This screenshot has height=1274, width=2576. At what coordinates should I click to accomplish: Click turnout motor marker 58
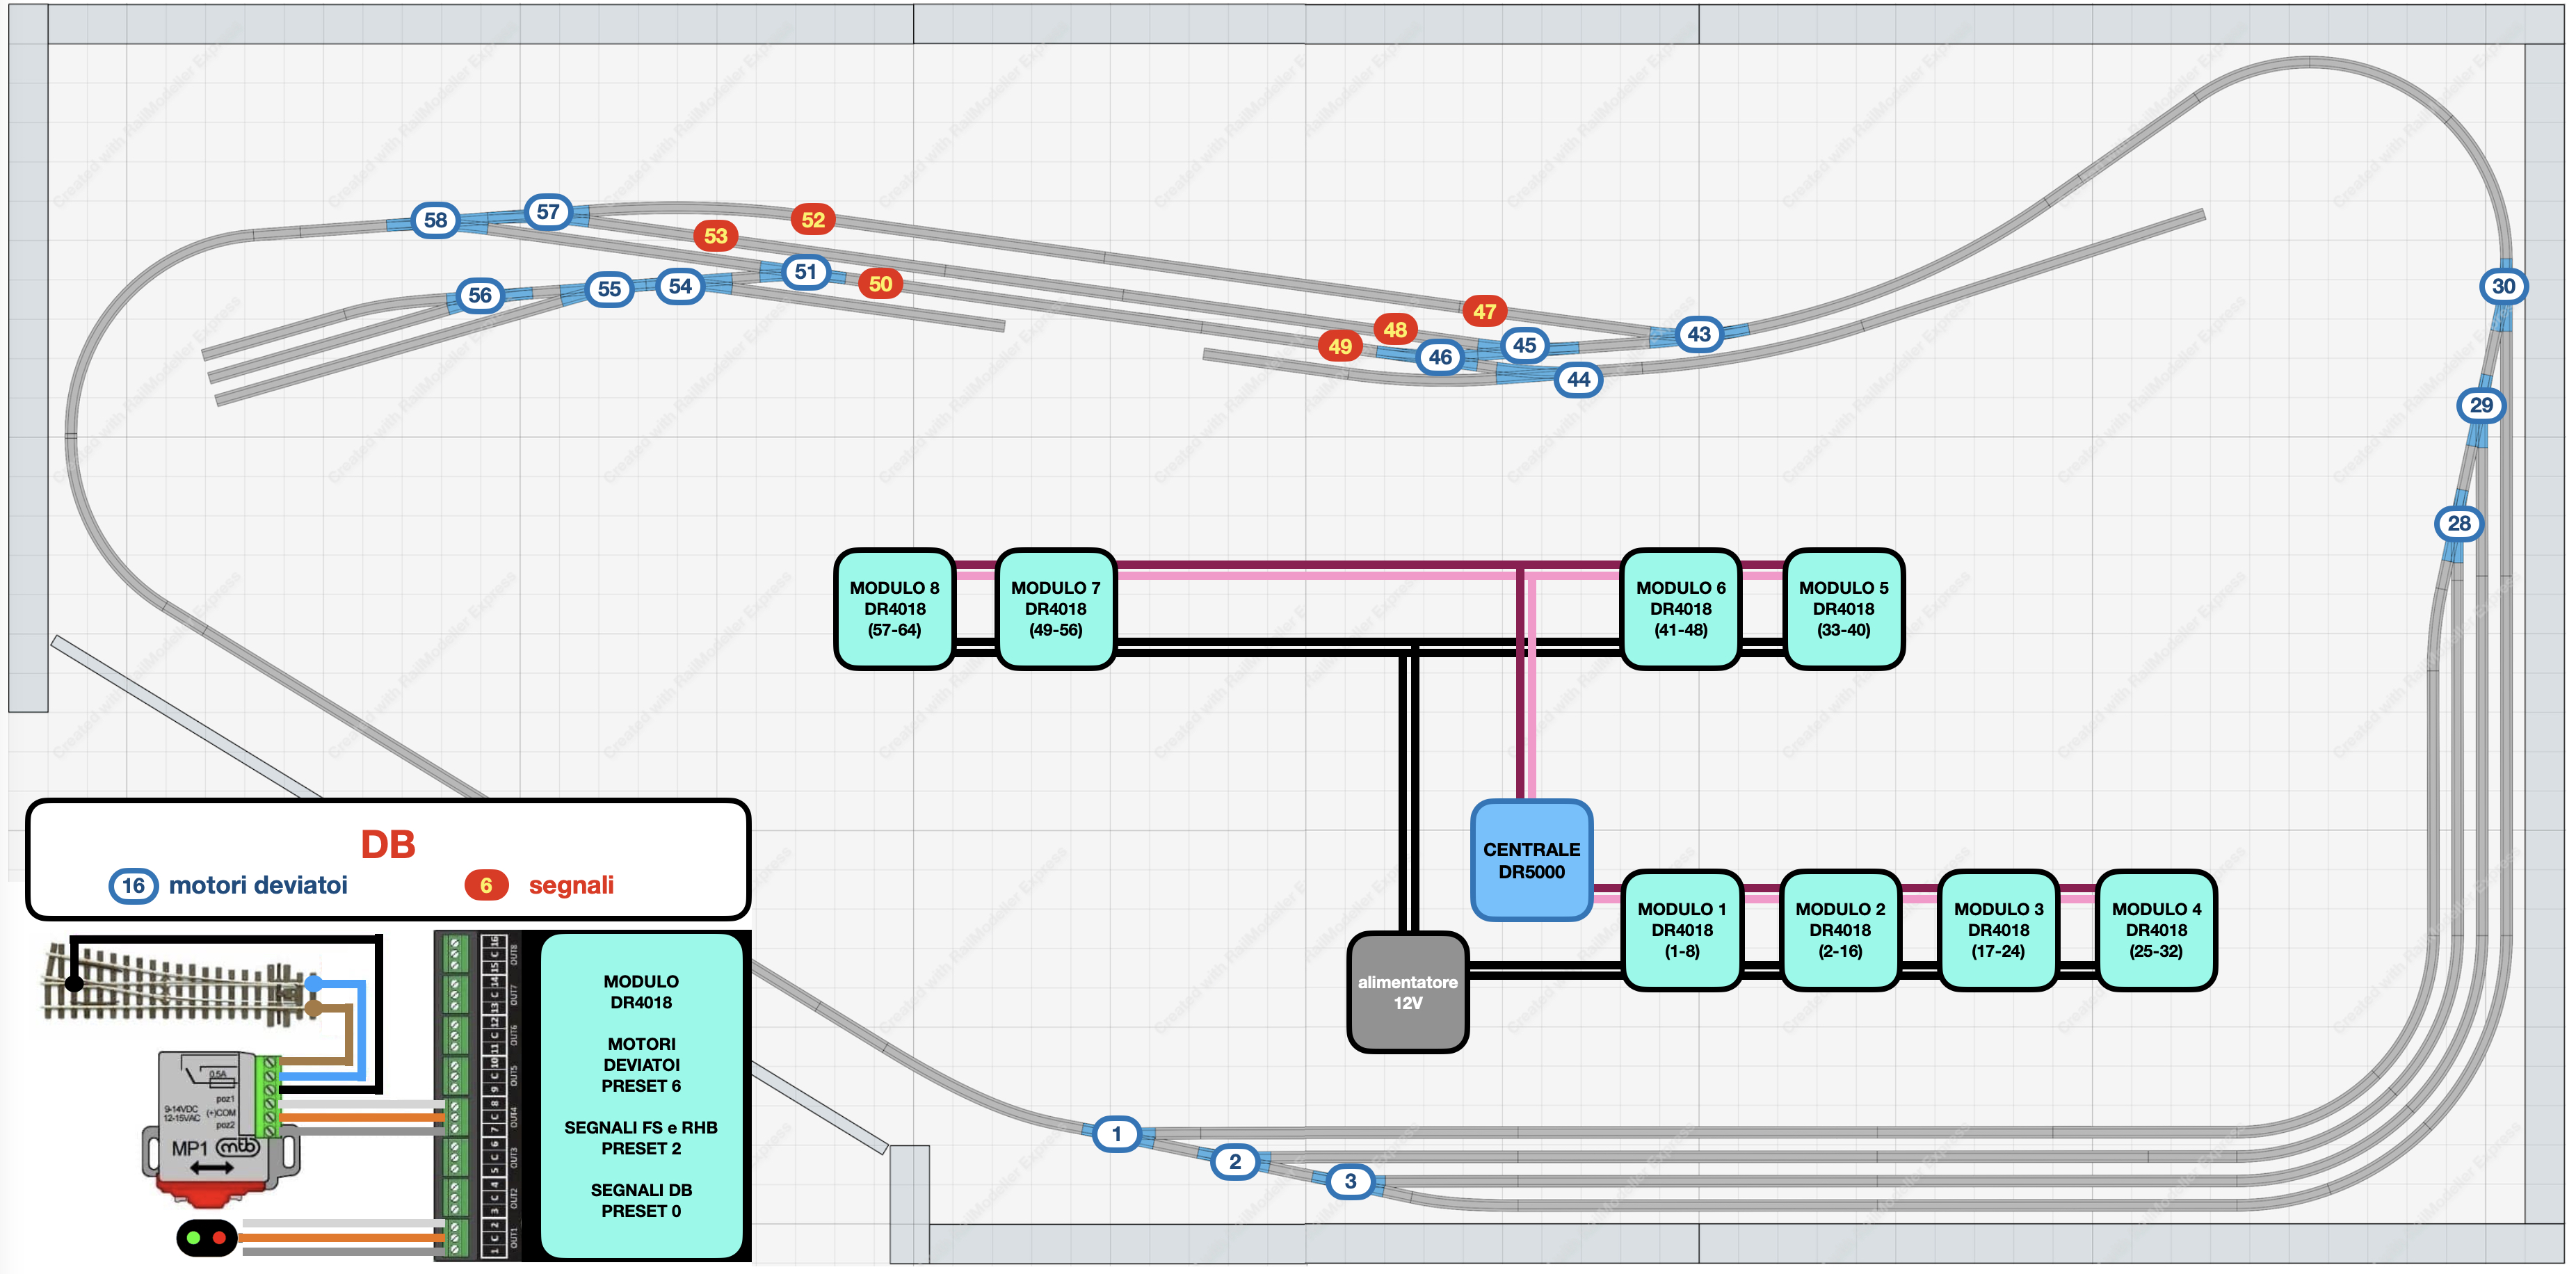tap(435, 220)
